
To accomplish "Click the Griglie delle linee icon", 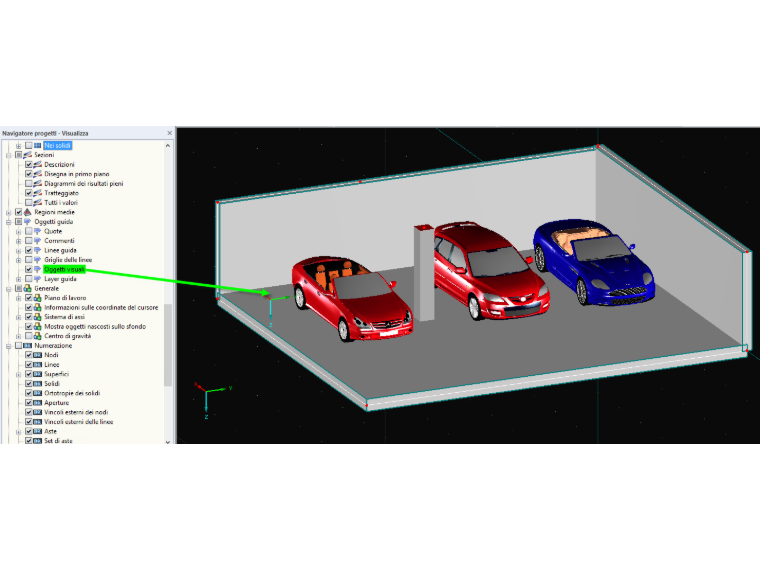I will [37, 260].
